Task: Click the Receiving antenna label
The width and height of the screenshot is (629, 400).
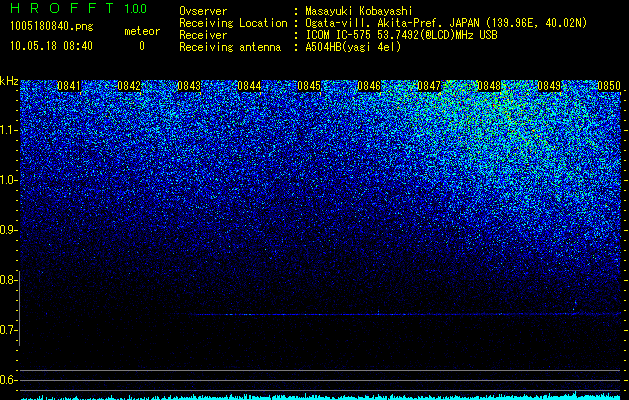Action: (x=230, y=47)
